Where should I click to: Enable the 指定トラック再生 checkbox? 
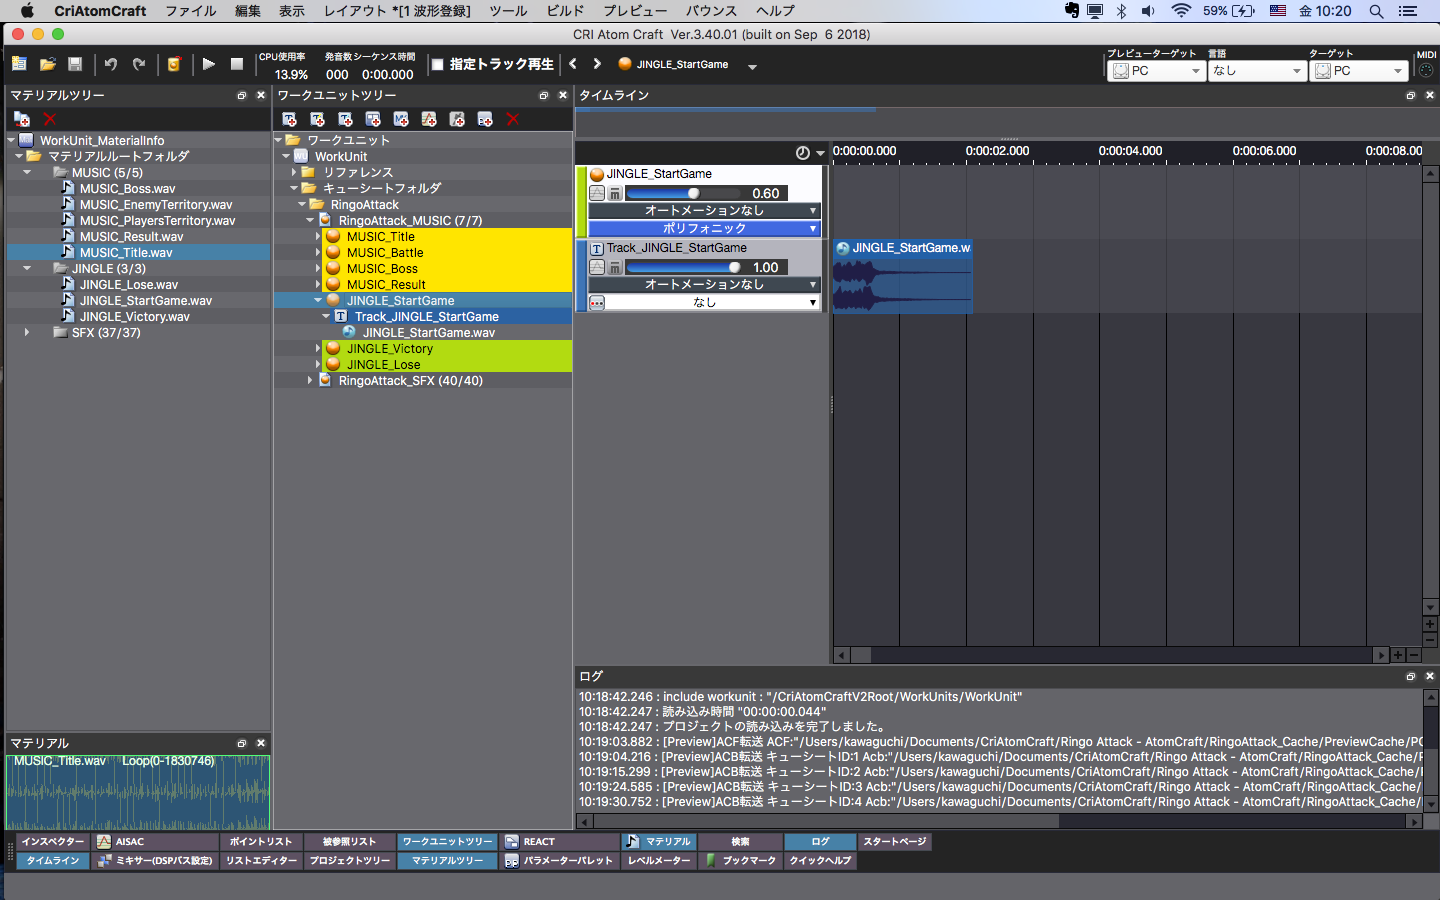437,64
